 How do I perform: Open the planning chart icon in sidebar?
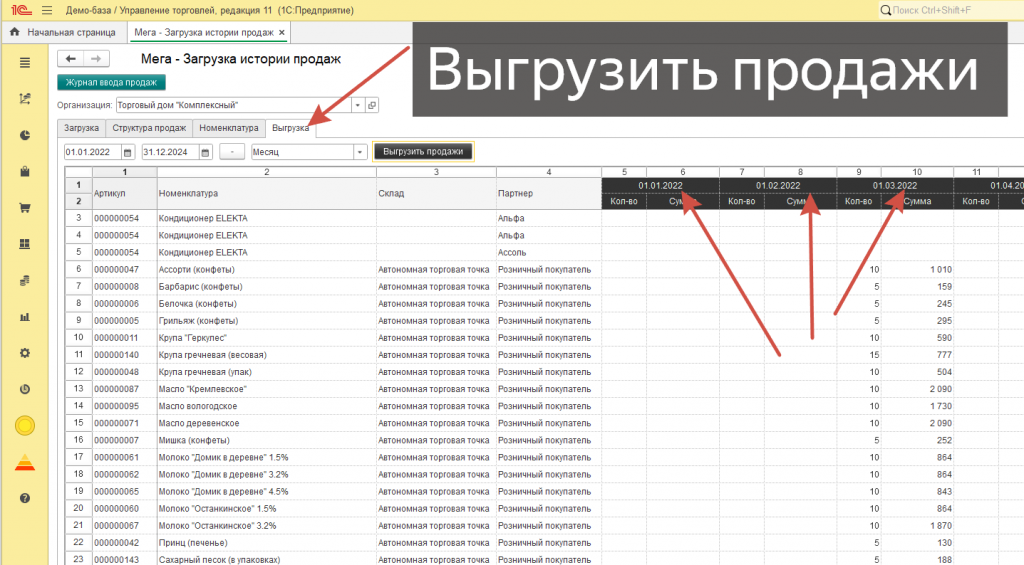click(25, 99)
